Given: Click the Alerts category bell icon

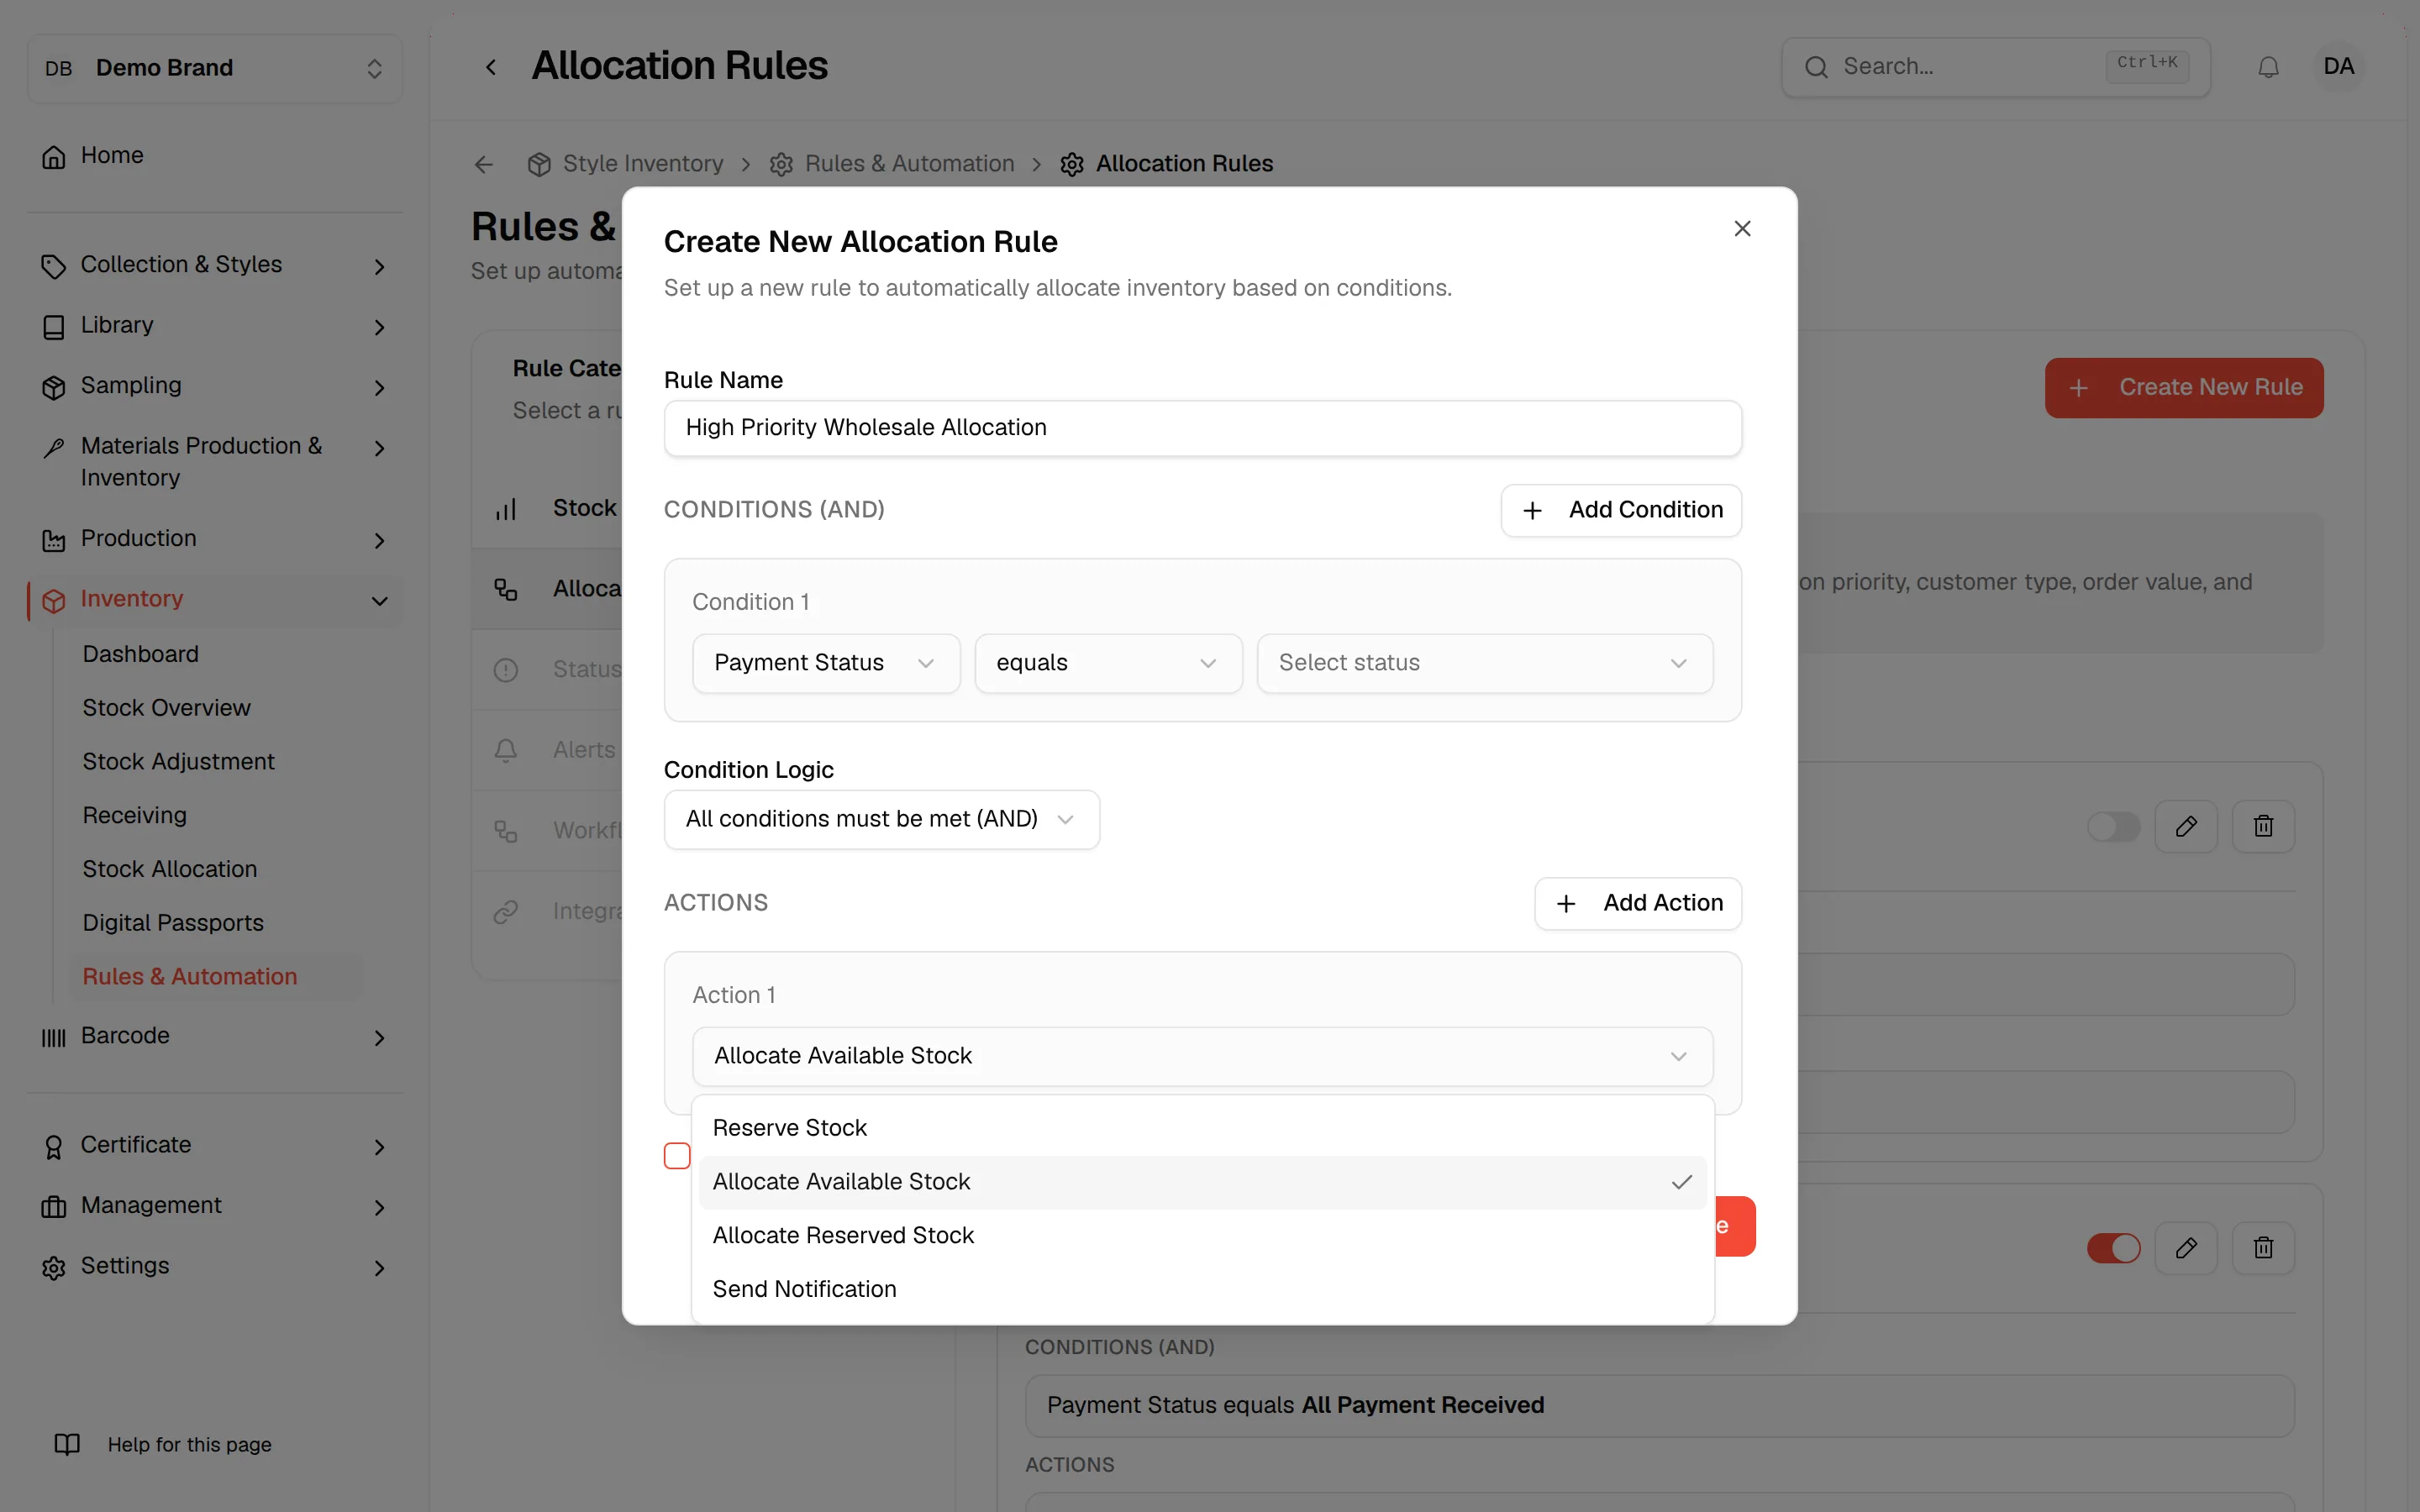Looking at the screenshot, I should tap(506, 750).
